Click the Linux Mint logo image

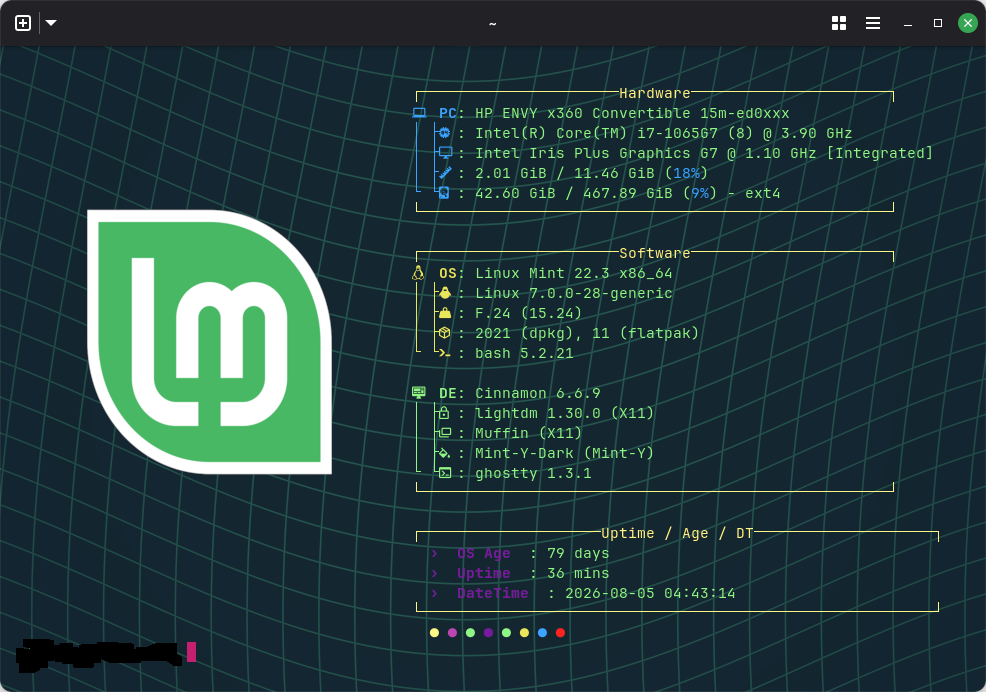point(209,342)
